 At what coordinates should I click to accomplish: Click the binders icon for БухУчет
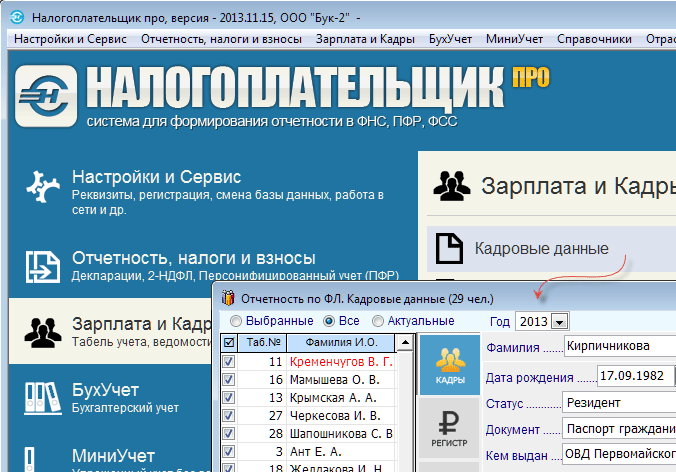click(x=43, y=398)
